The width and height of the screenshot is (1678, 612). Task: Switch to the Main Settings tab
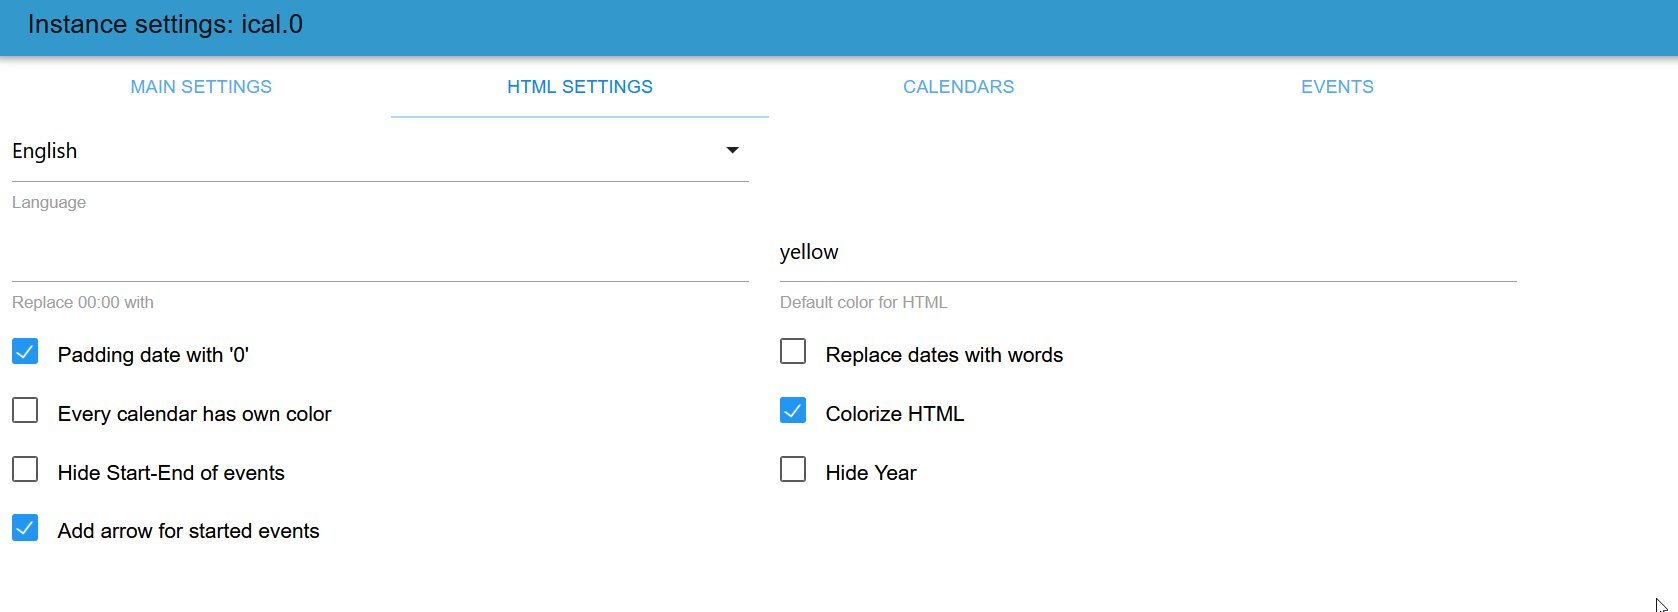201,87
